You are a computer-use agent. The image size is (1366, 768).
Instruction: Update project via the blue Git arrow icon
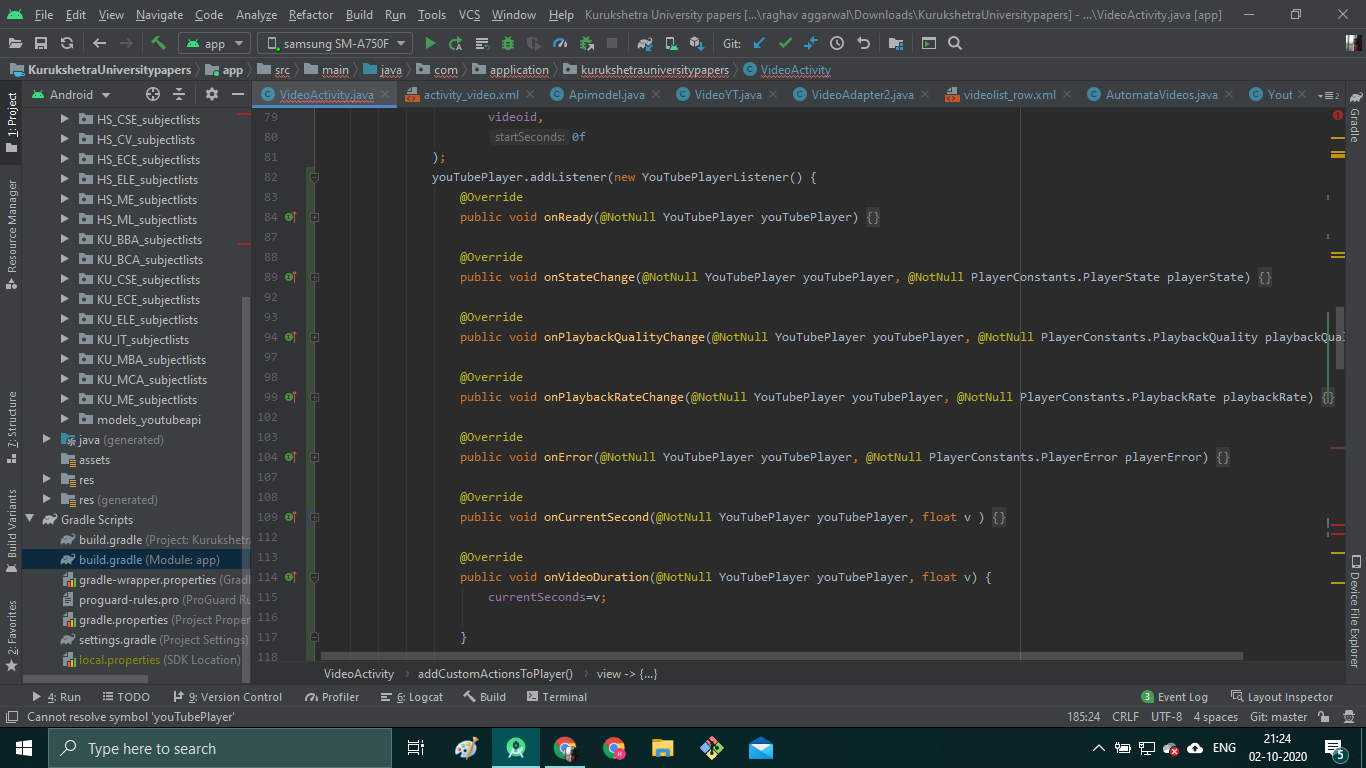click(x=759, y=44)
